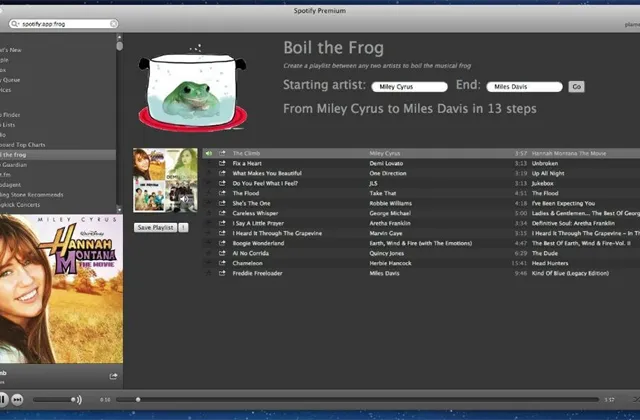The width and height of the screenshot is (640, 420).
Task: Click sidebar scroll-down arrow
Action: 119,210
